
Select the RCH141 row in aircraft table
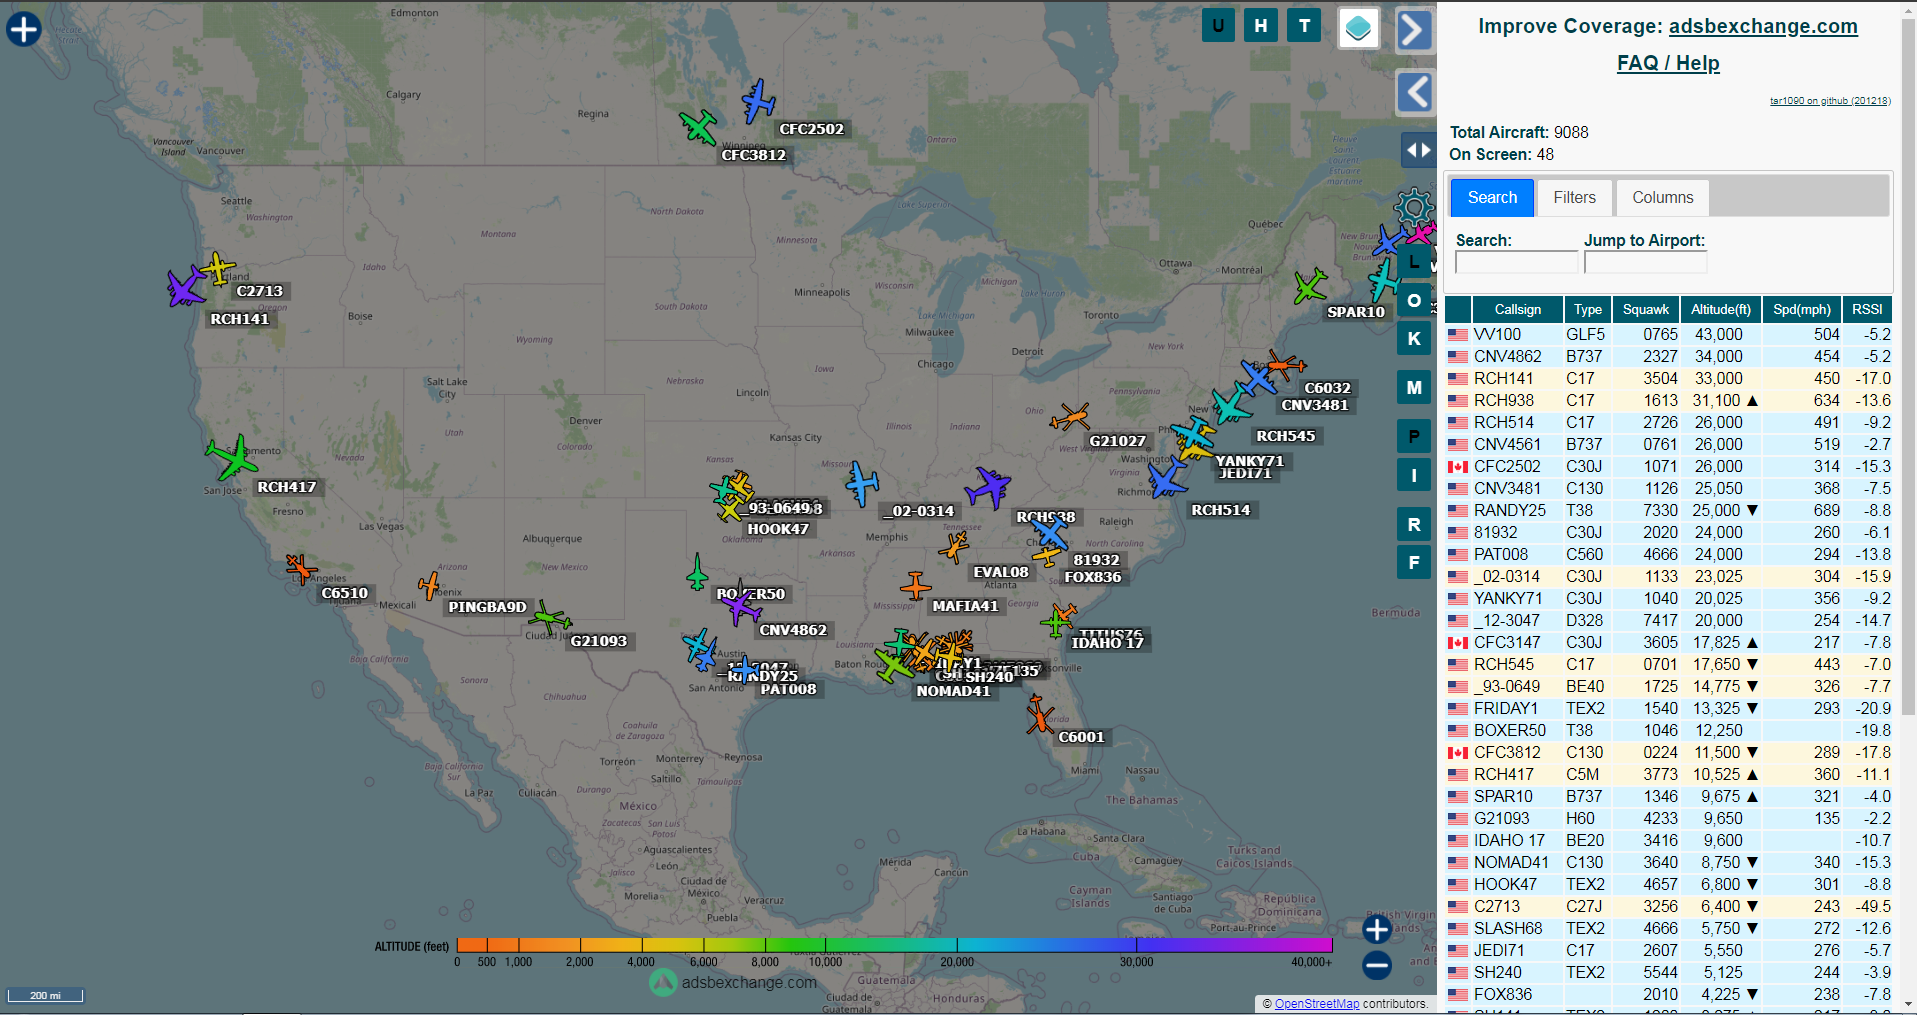click(x=1668, y=379)
